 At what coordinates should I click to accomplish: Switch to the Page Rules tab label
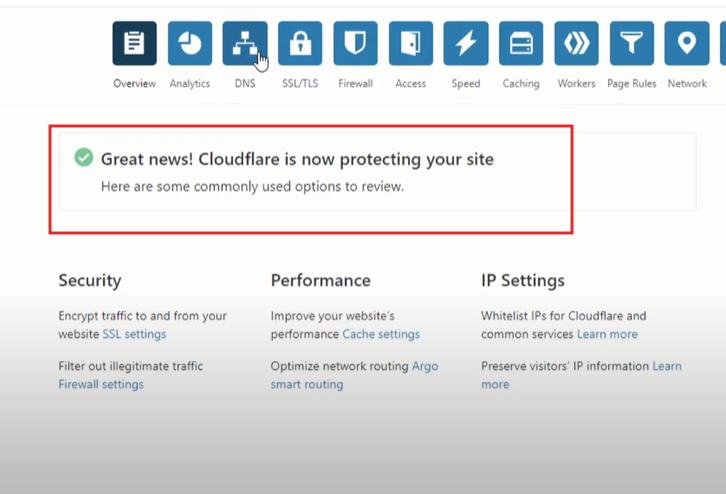pyautogui.click(x=631, y=84)
